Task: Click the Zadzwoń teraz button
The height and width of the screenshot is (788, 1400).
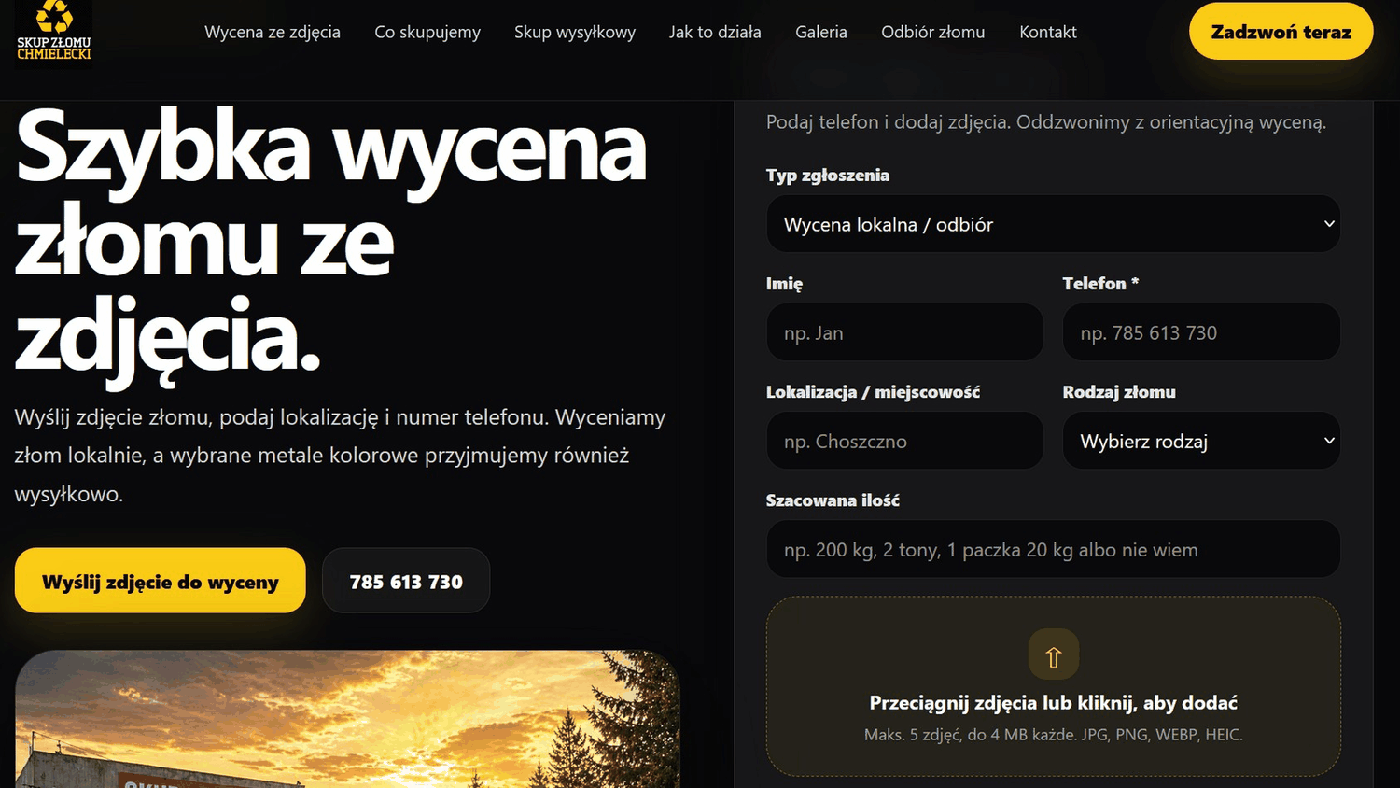Action: pos(1281,32)
